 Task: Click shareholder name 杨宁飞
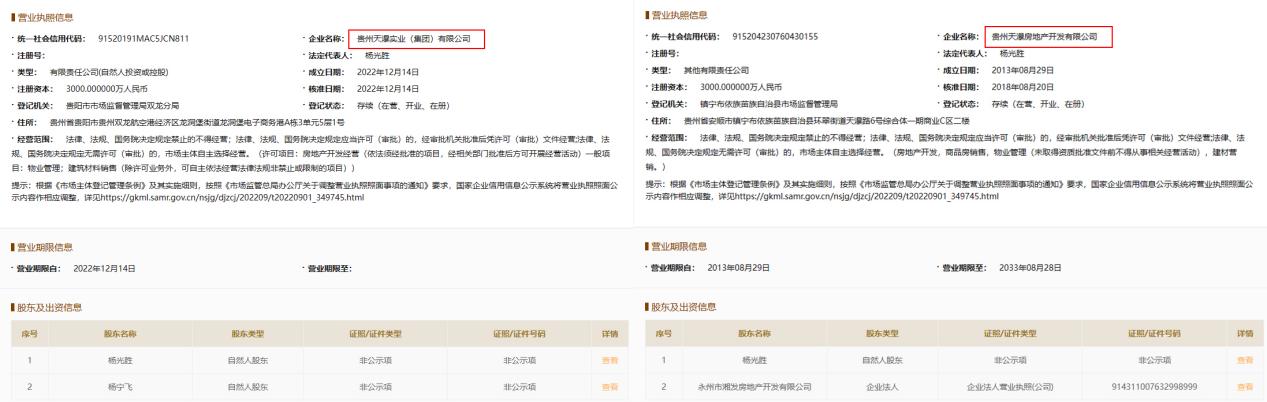tap(120, 385)
